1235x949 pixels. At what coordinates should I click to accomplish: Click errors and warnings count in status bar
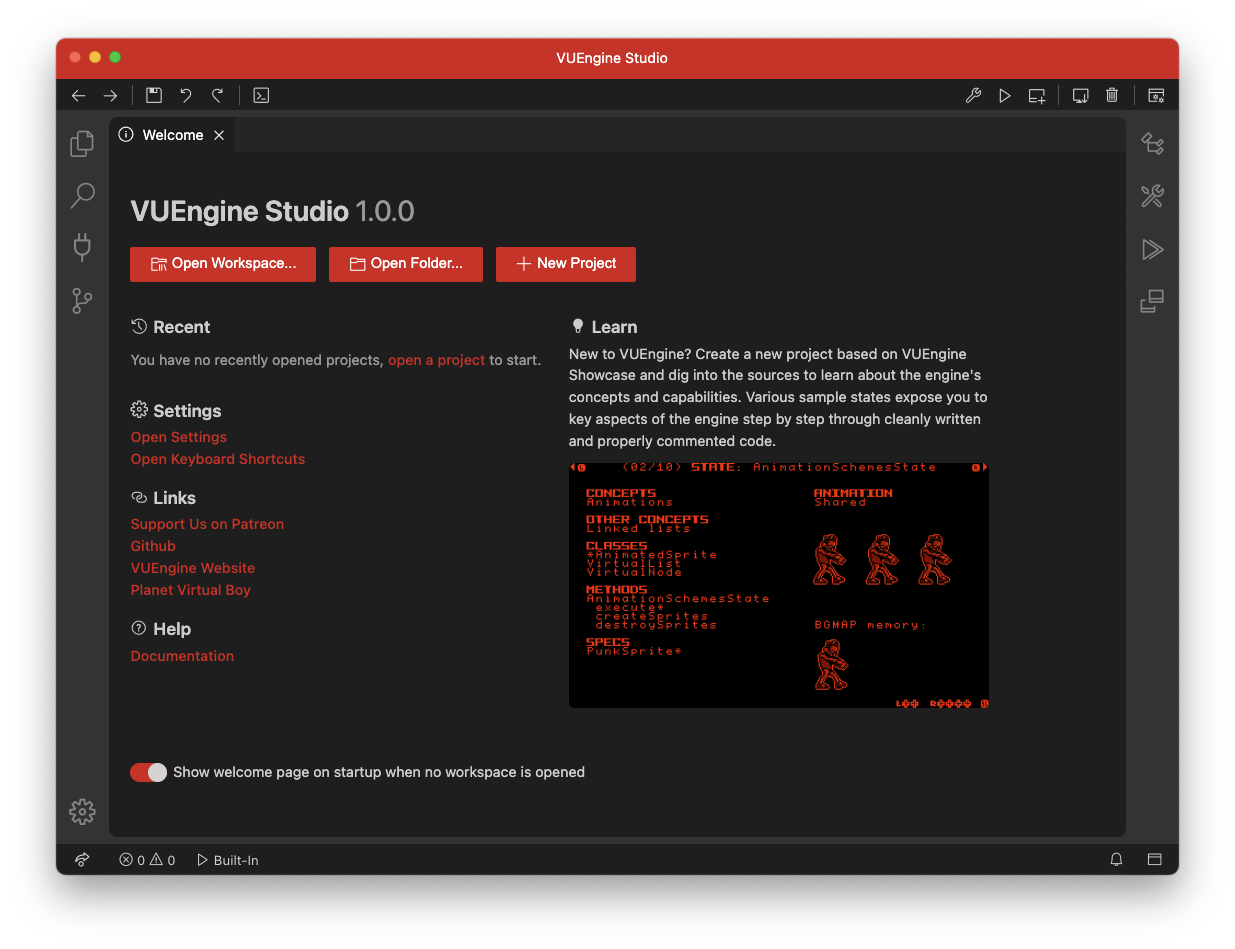click(147, 860)
